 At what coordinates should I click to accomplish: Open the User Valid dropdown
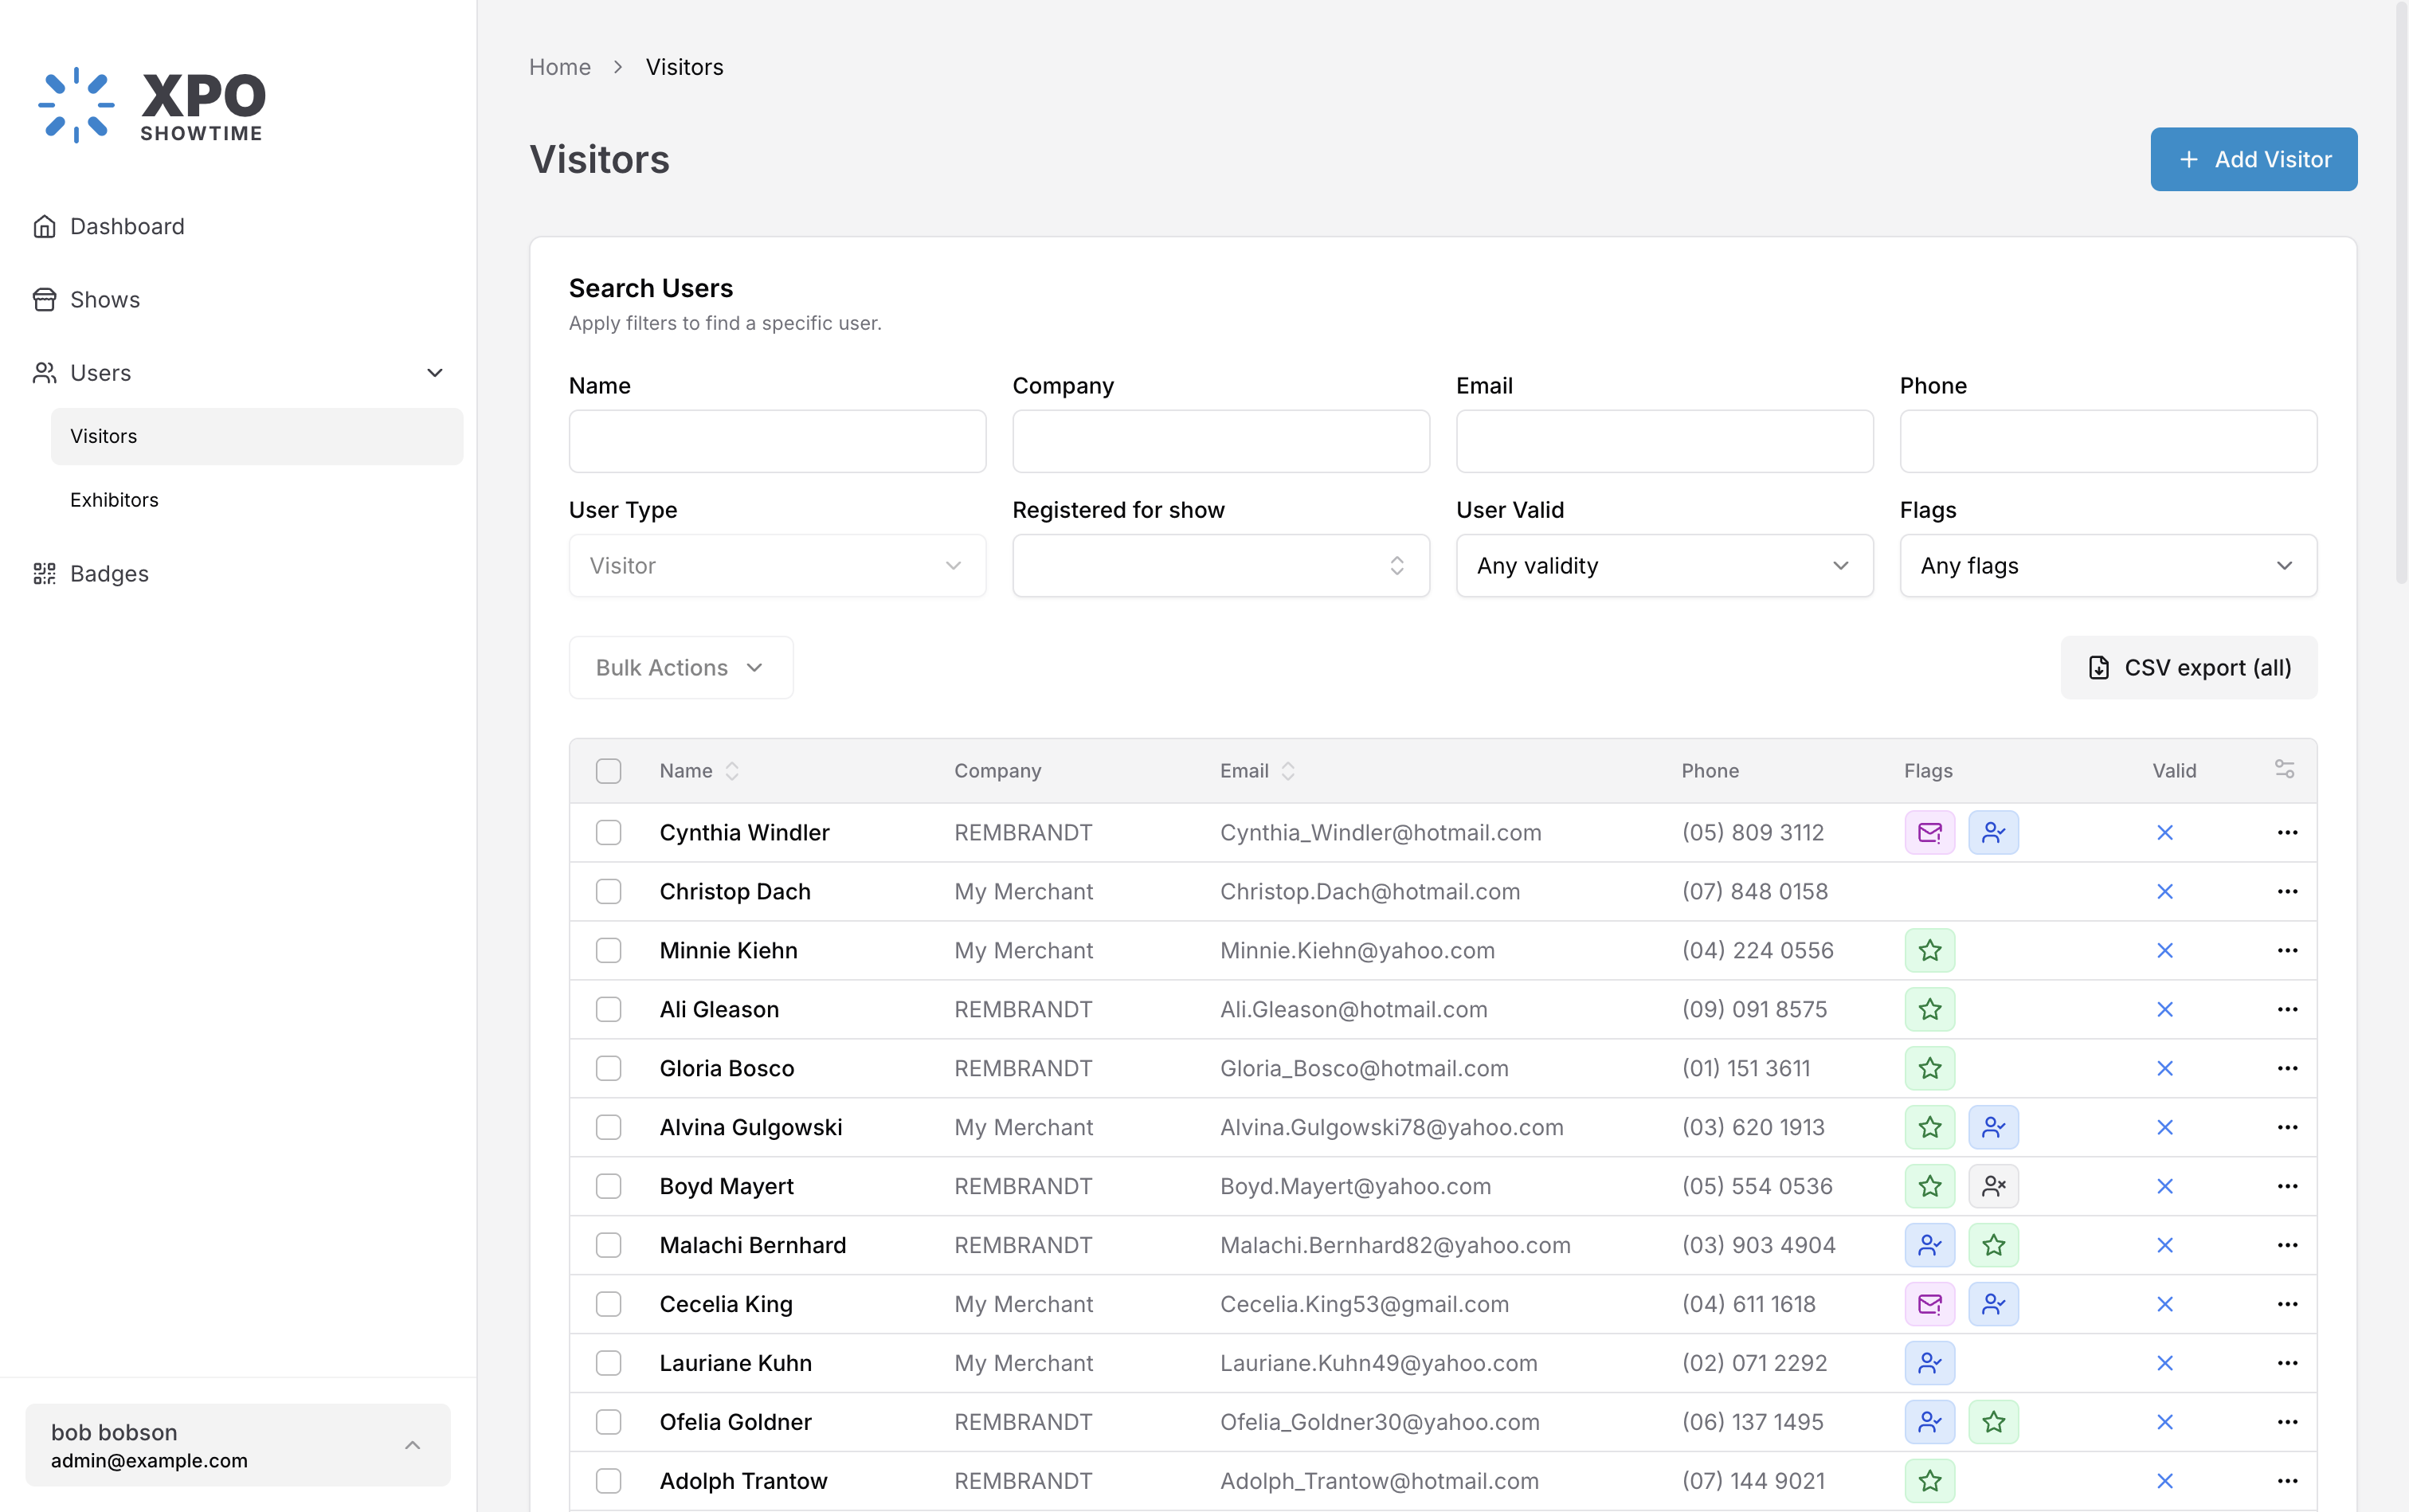[x=1664, y=566]
